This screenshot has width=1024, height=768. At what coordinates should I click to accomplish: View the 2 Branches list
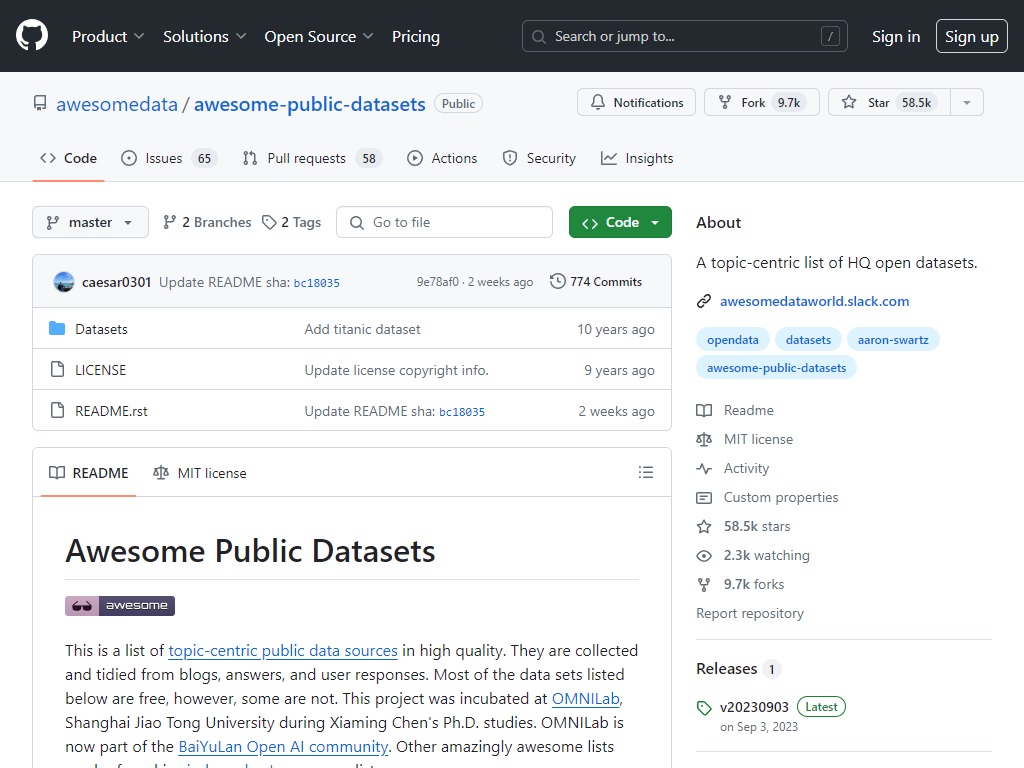click(207, 222)
